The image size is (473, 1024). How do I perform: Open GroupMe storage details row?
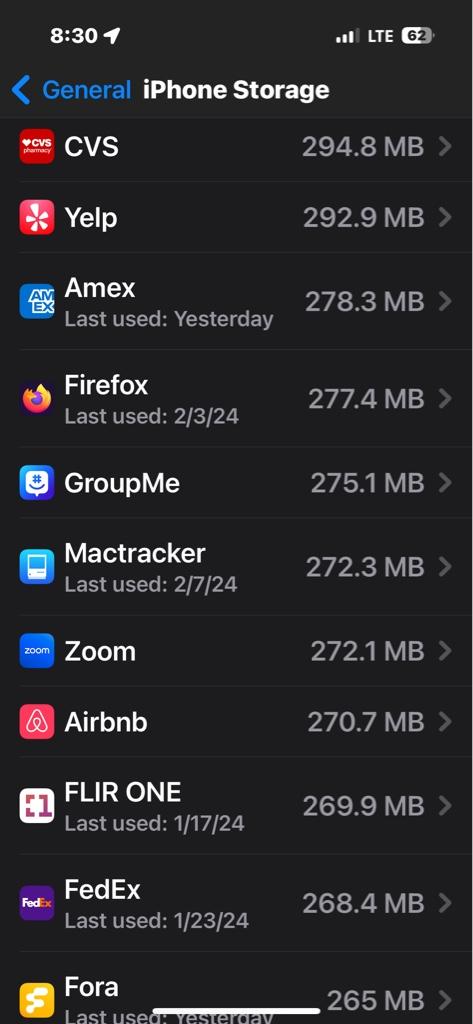[236, 483]
